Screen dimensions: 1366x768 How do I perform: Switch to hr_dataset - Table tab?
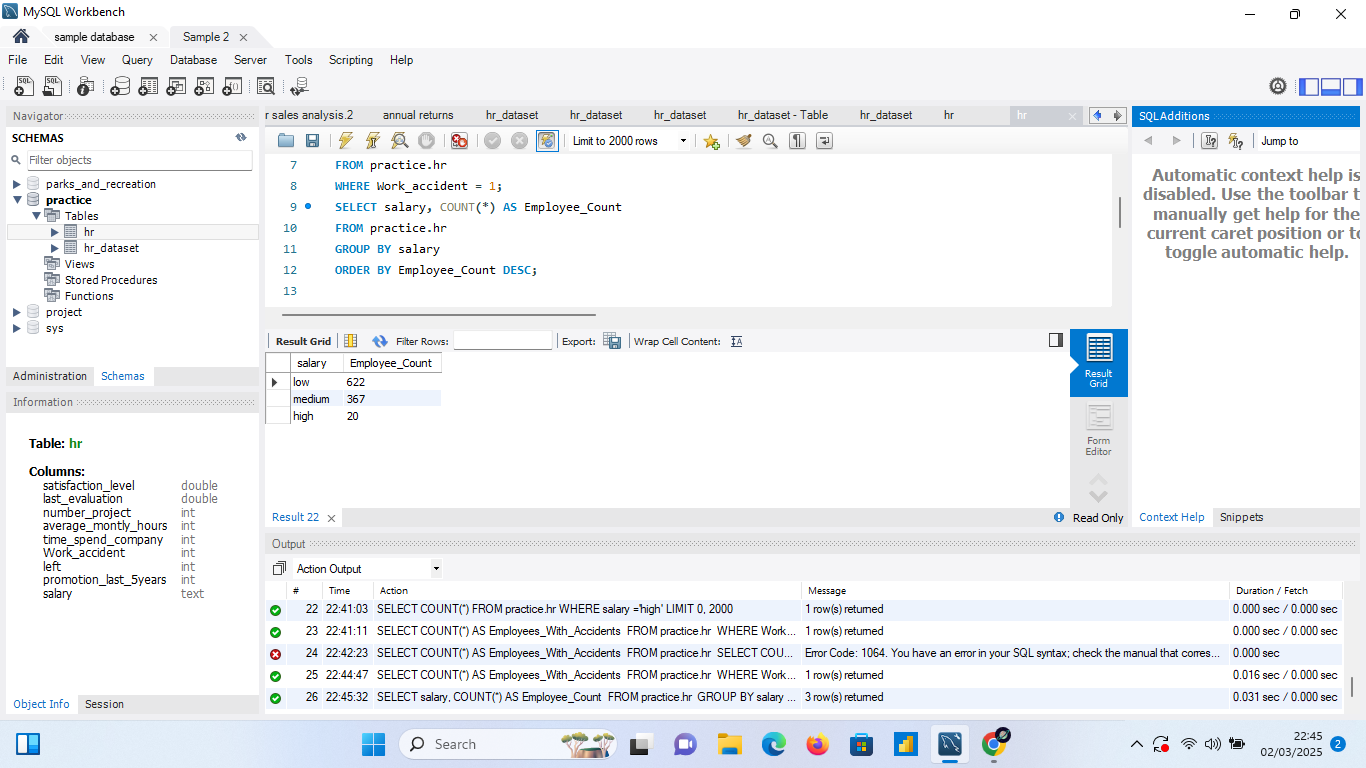pos(783,115)
